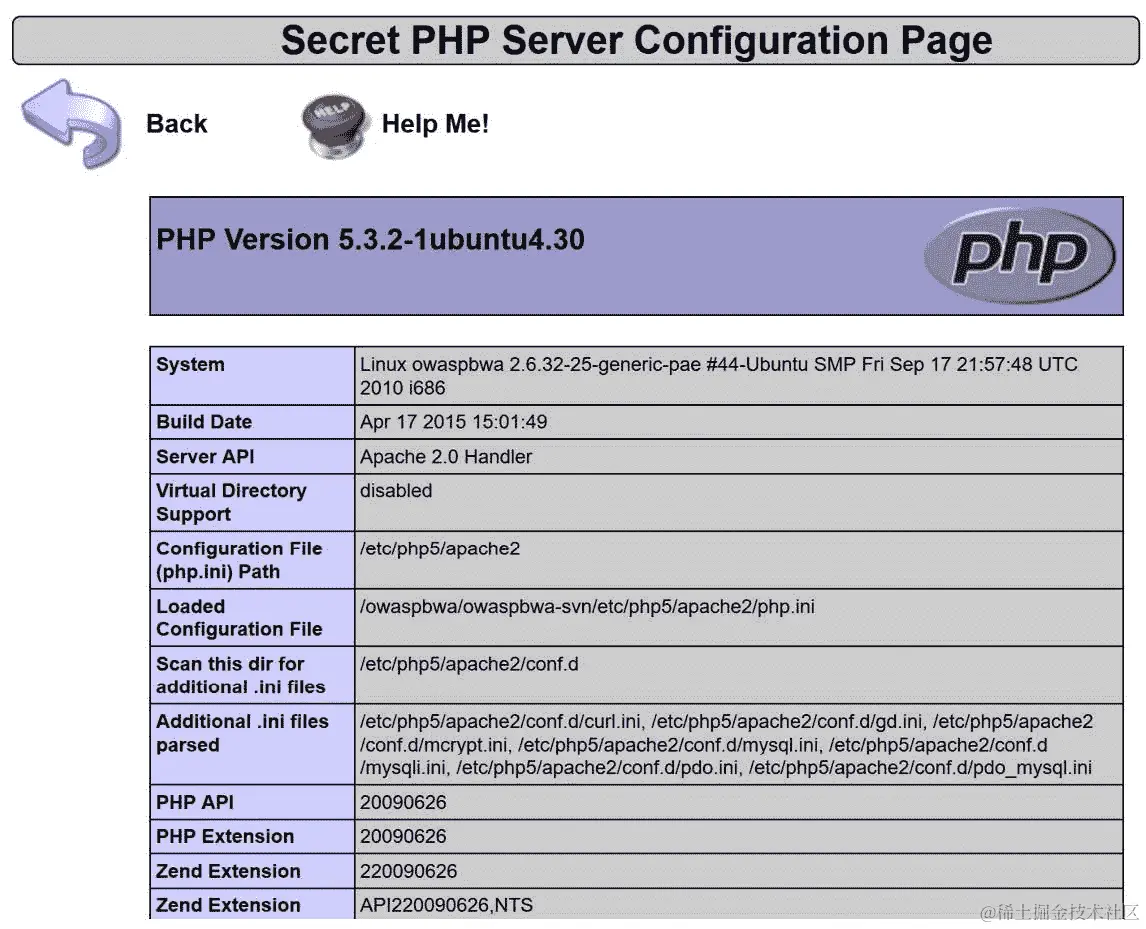Click the API220090626,NTS value
The width and height of the screenshot is (1146, 929).
tap(446, 906)
